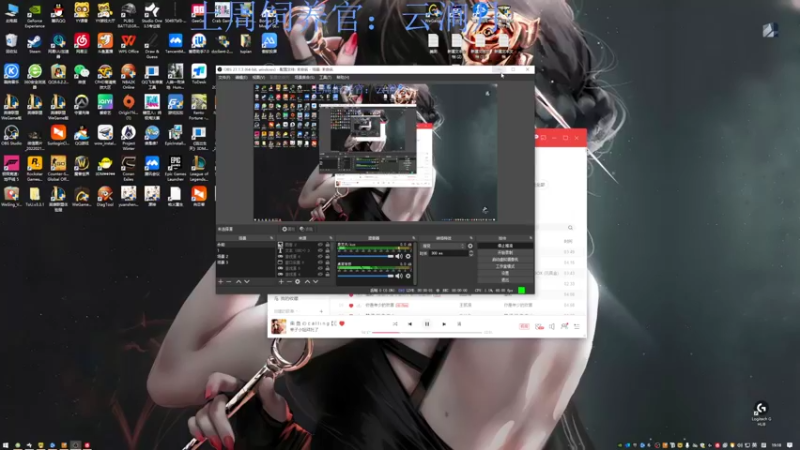Image resolution: width=800 pixels, height=450 pixels.
Task: Pop out the Controls dock panel
Action: (531, 238)
